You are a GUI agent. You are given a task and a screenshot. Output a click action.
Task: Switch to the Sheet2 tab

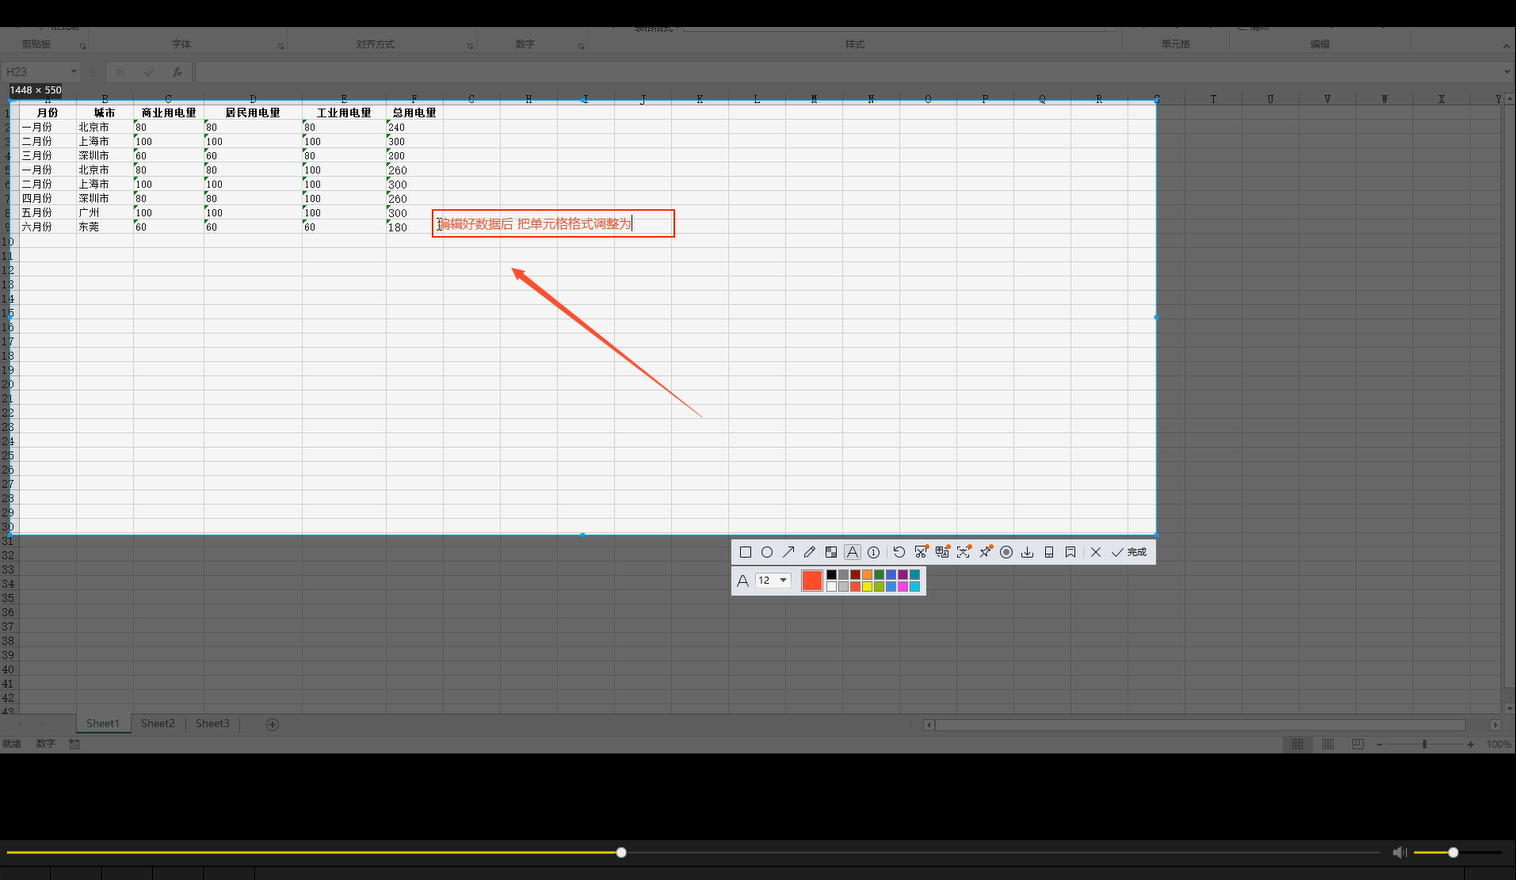(x=157, y=723)
